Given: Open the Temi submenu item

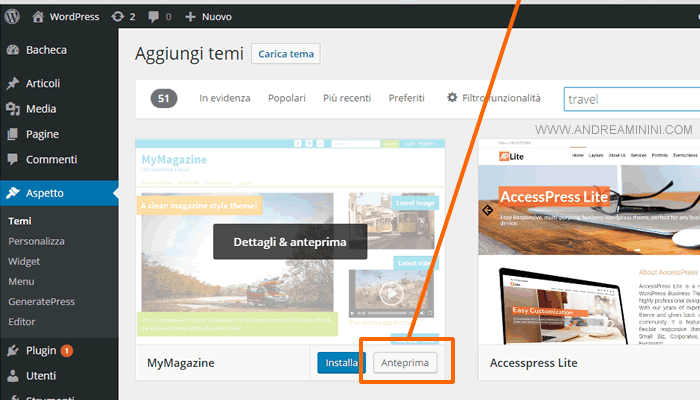Looking at the screenshot, I should [x=20, y=221].
